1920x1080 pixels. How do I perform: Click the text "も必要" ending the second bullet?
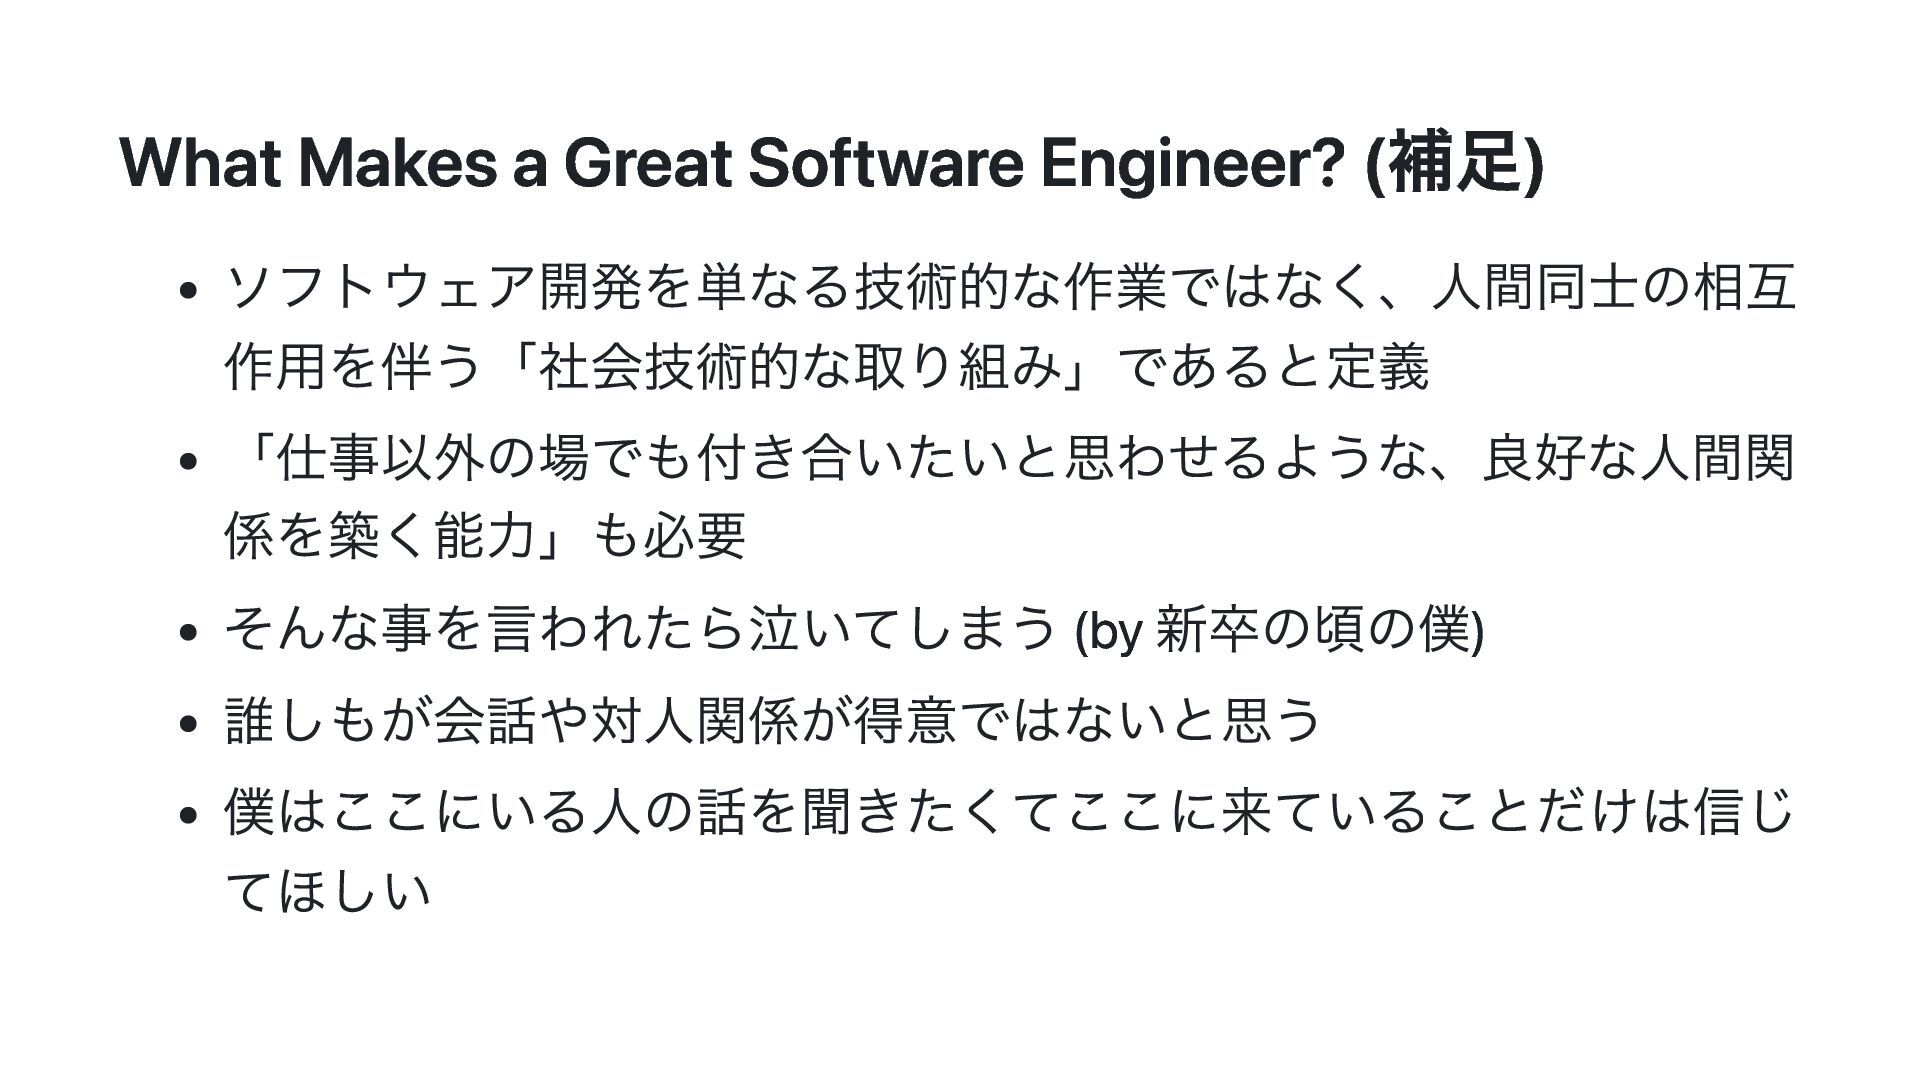pos(669,537)
